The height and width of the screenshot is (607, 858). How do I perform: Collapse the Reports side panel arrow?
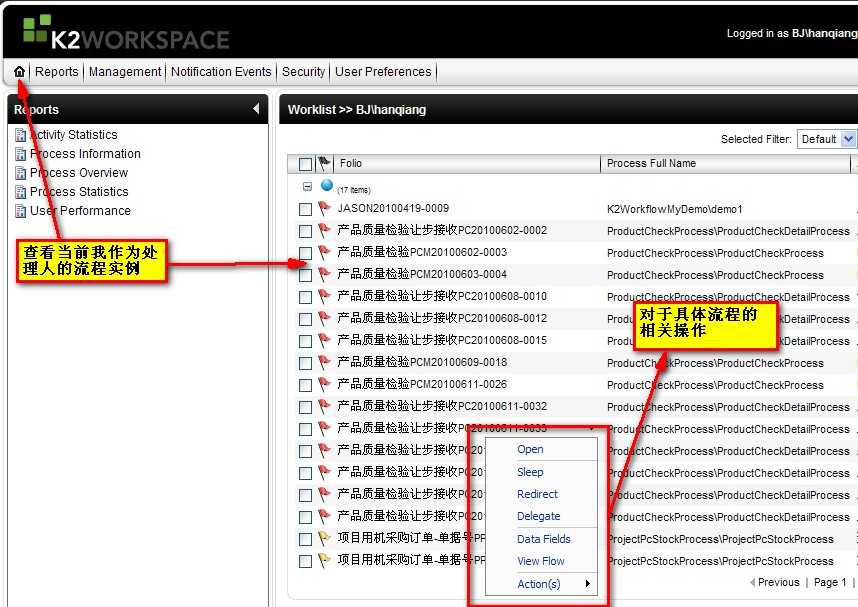(x=256, y=108)
